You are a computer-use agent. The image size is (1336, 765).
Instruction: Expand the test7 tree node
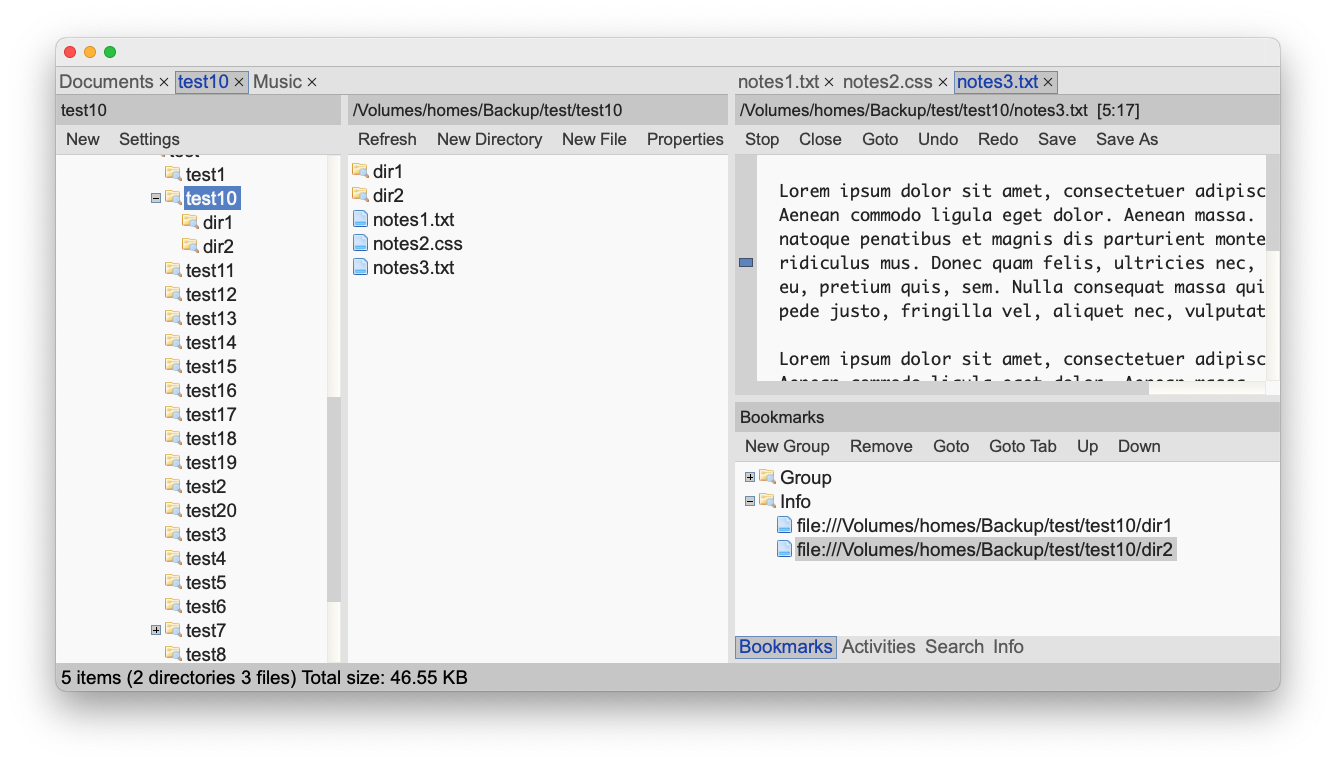click(x=156, y=630)
